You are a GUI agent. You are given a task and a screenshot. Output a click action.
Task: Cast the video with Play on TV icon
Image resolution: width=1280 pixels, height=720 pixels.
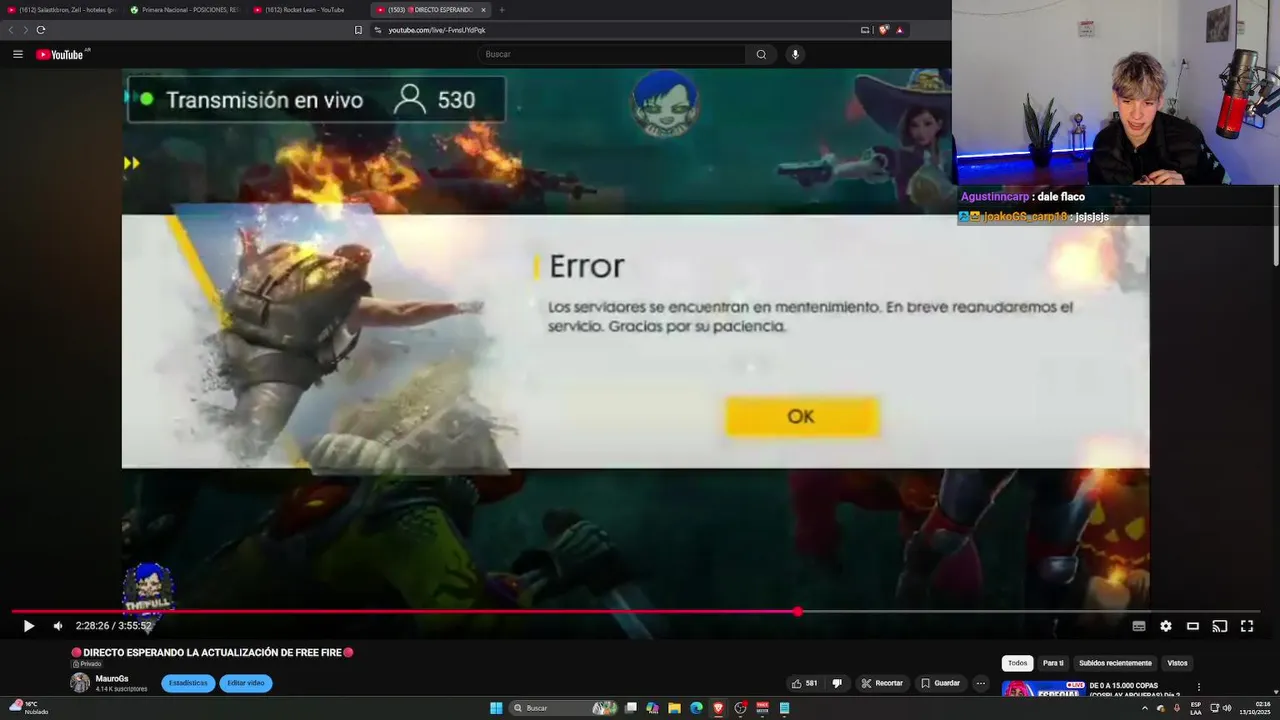(1220, 626)
